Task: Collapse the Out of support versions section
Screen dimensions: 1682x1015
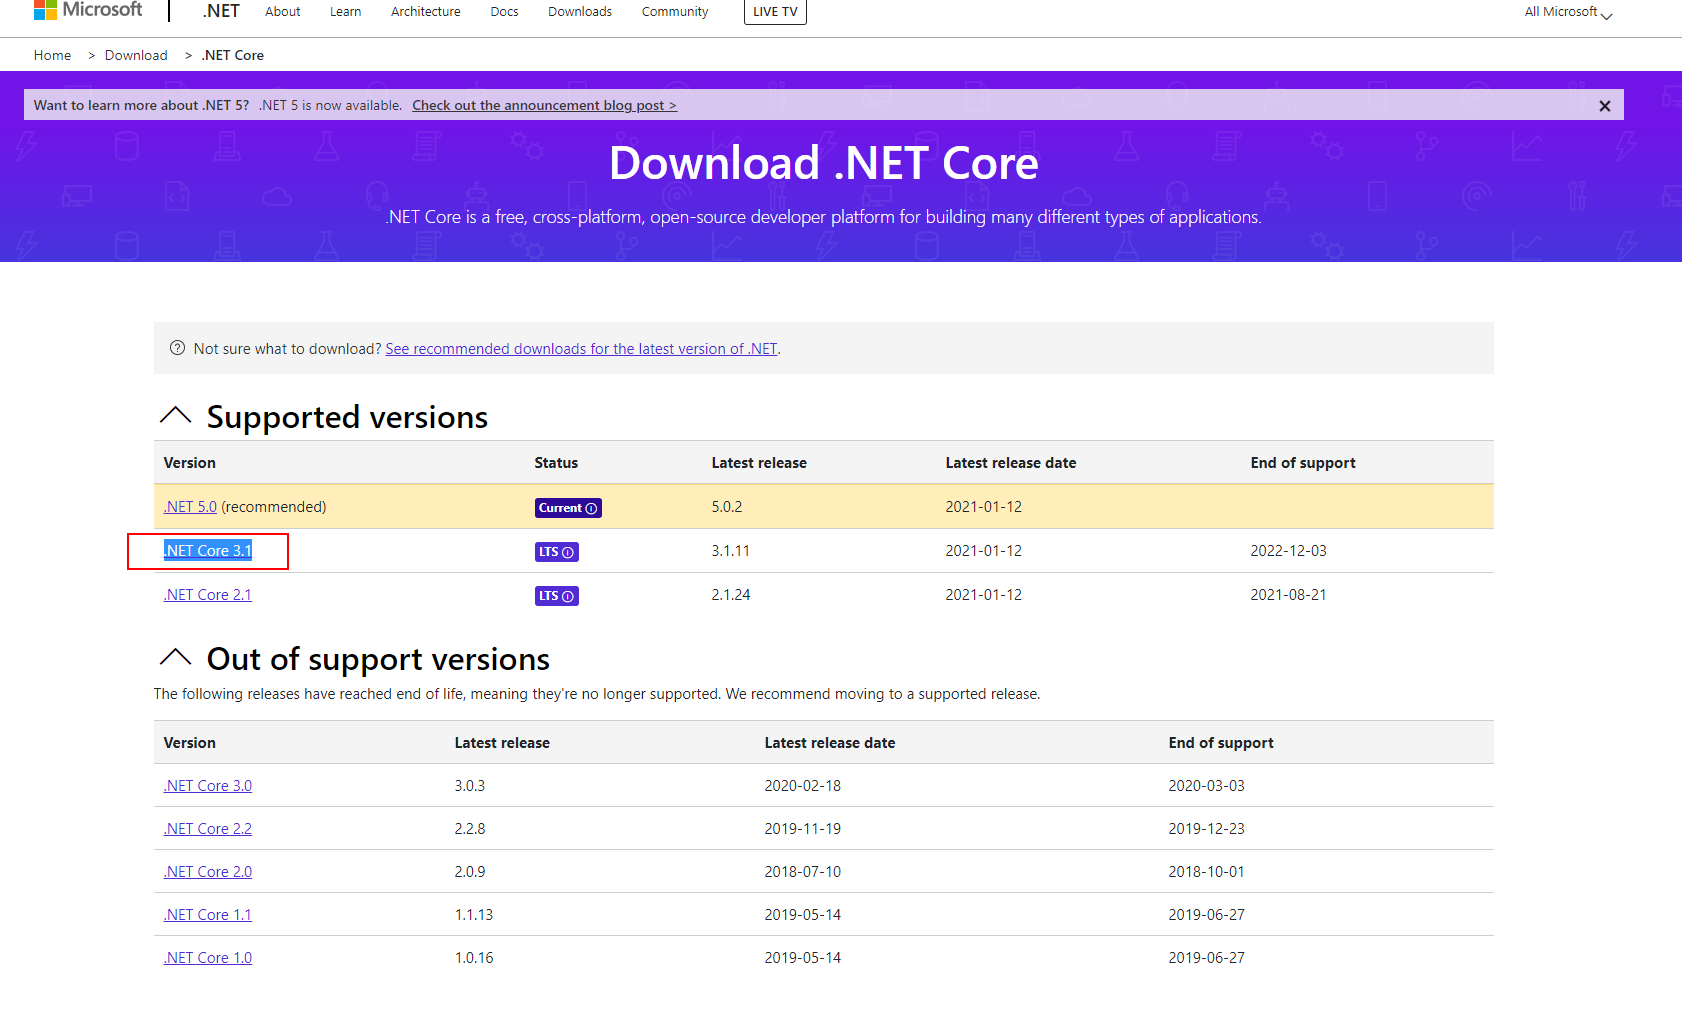Action: click(176, 658)
